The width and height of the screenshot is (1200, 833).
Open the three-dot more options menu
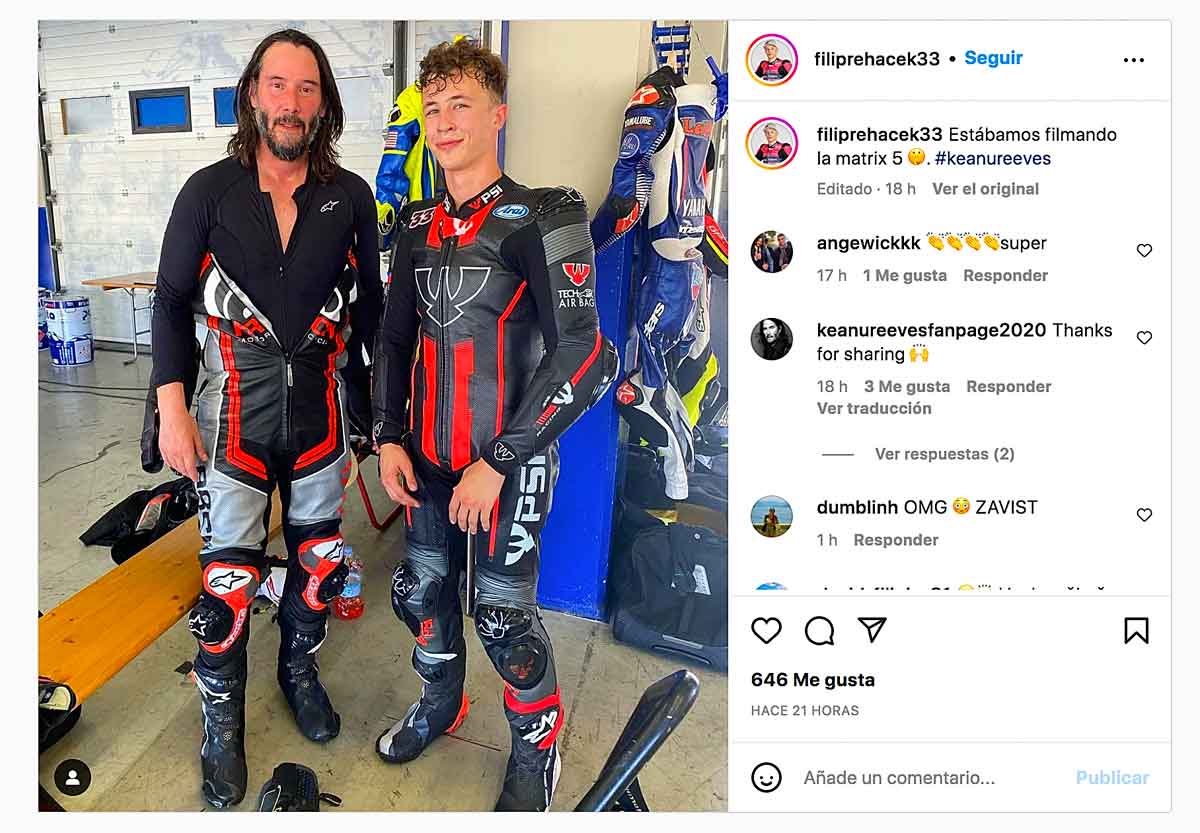pyautogui.click(x=1133, y=60)
